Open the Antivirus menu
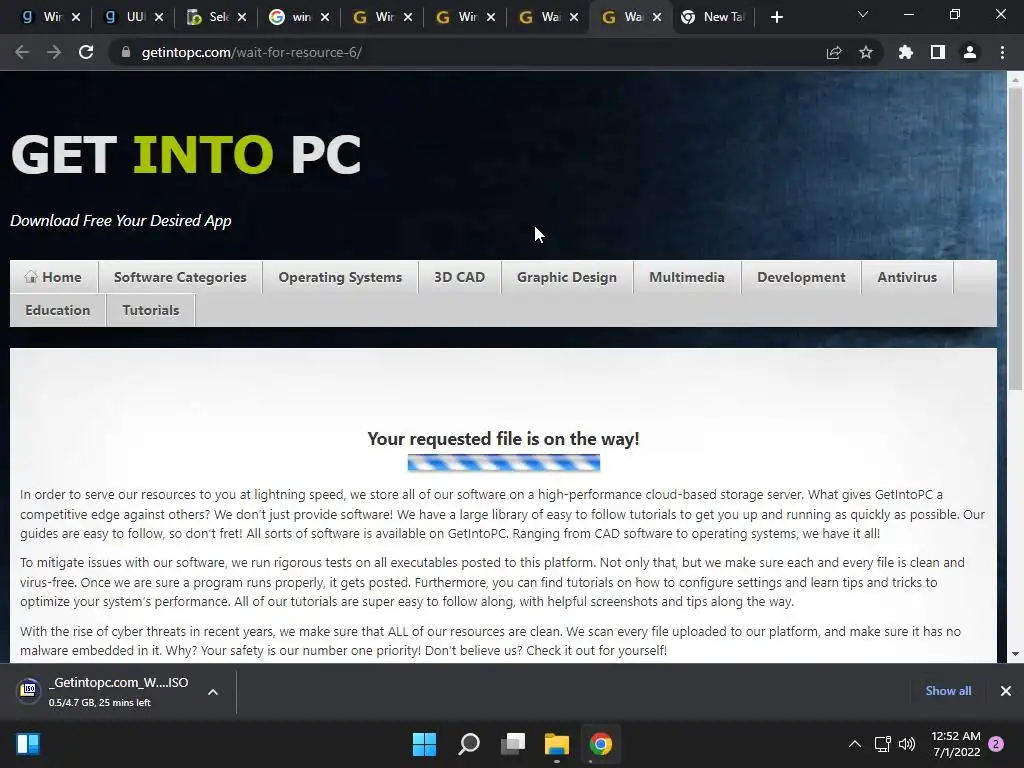The height and width of the screenshot is (768, 1024). tap(907, 277)
